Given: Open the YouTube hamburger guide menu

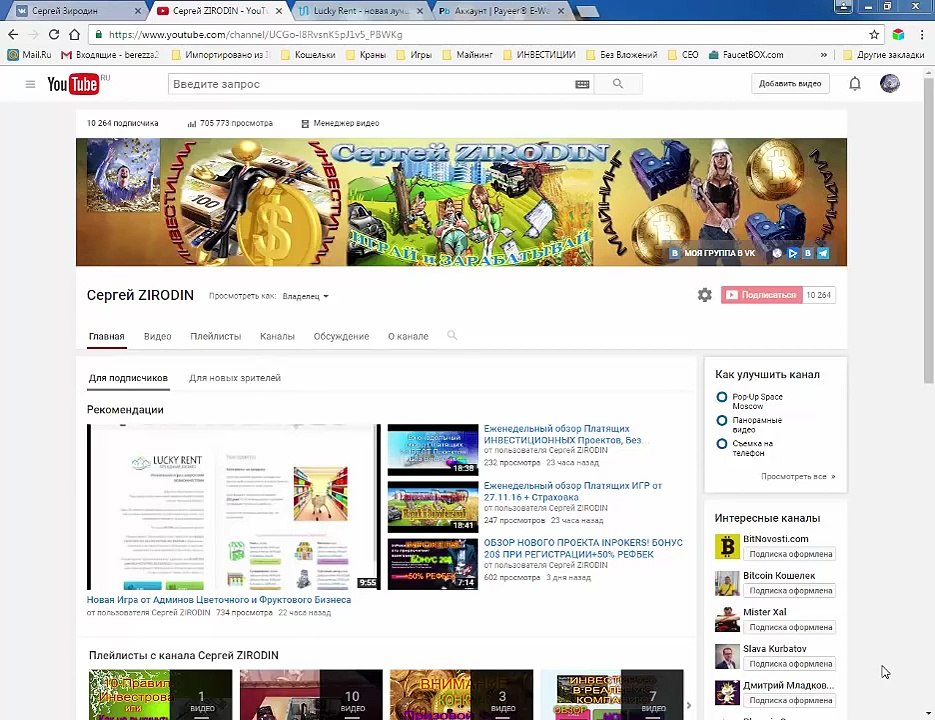Looking at the screenshot, I should 30,84.
